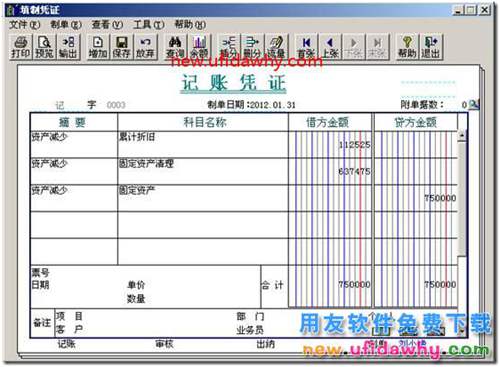Click the 输出 (Output) toolbar icon
500x367 pixels.
[x=68, y=47]
